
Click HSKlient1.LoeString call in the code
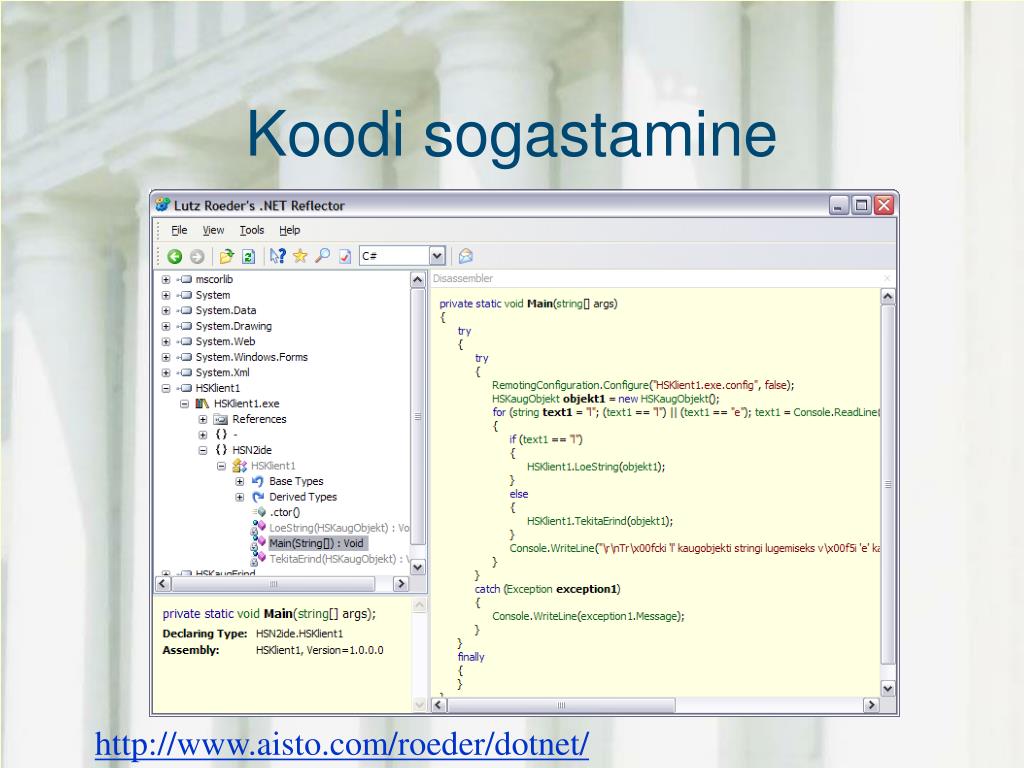tap(596, 466)
